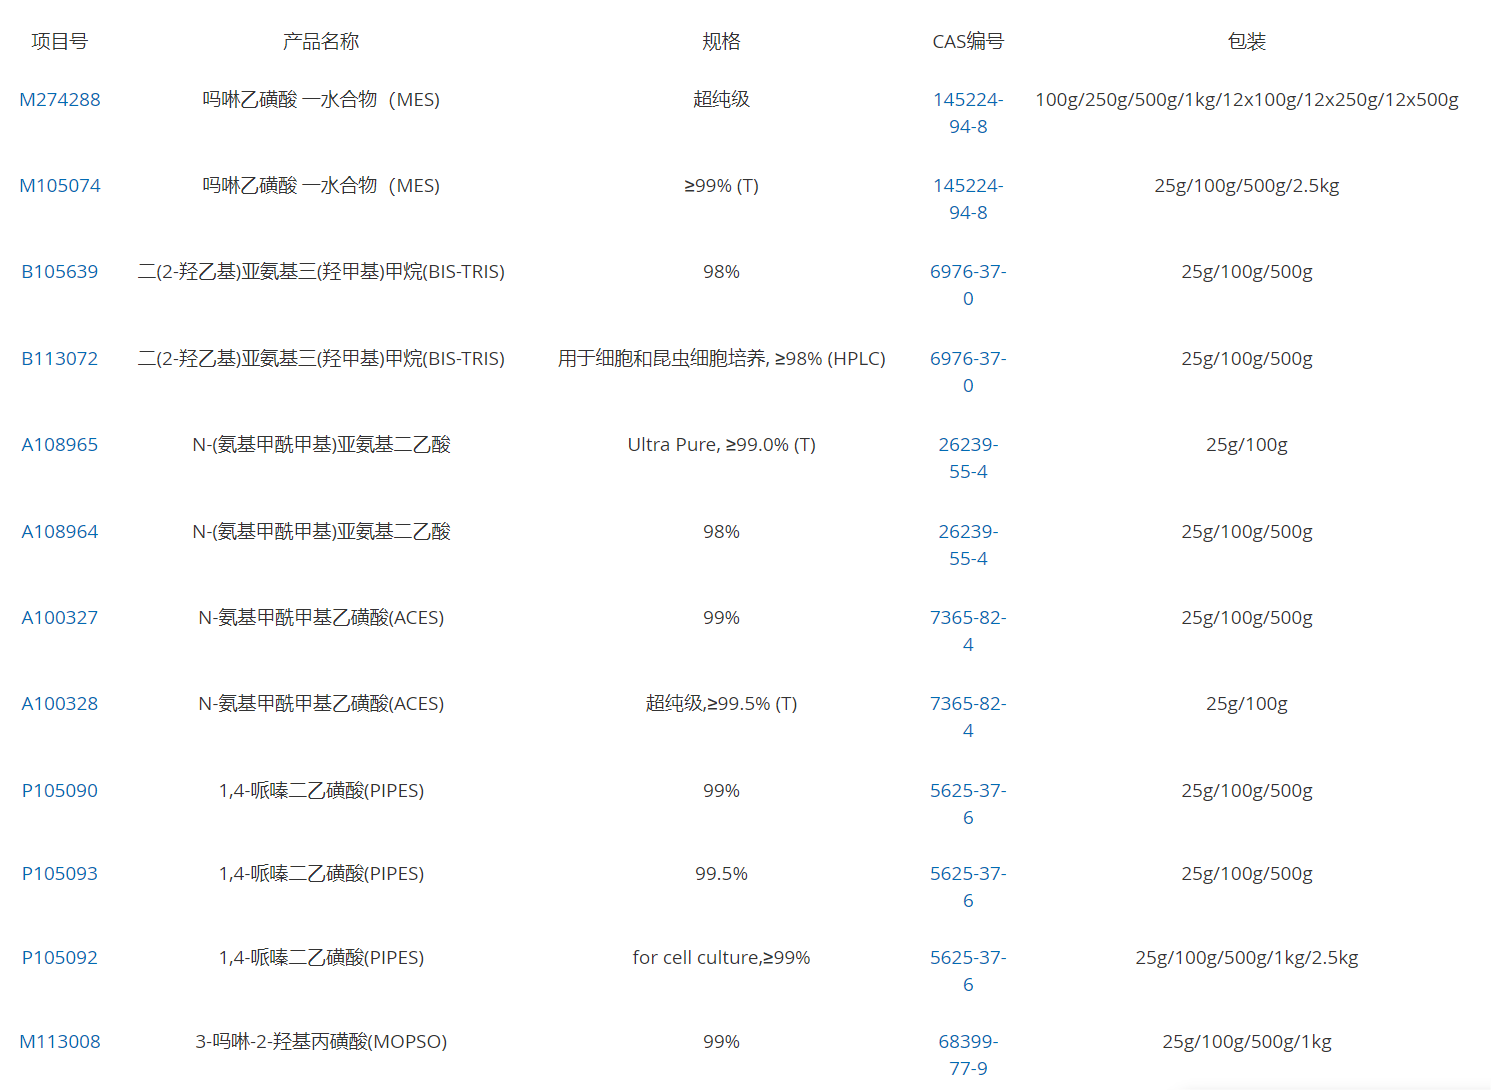Click packaging 25g/100g/500g/2.5kg cell

click(x=1247, y=186)
